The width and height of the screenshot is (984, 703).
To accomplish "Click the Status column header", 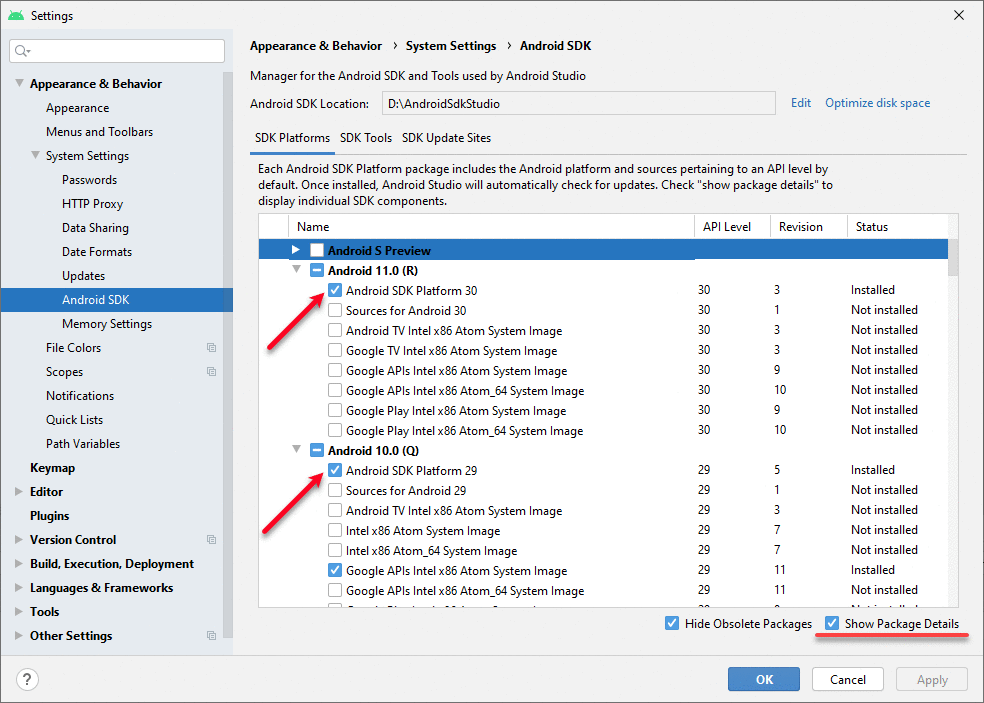I will click(x=897, y=227).
